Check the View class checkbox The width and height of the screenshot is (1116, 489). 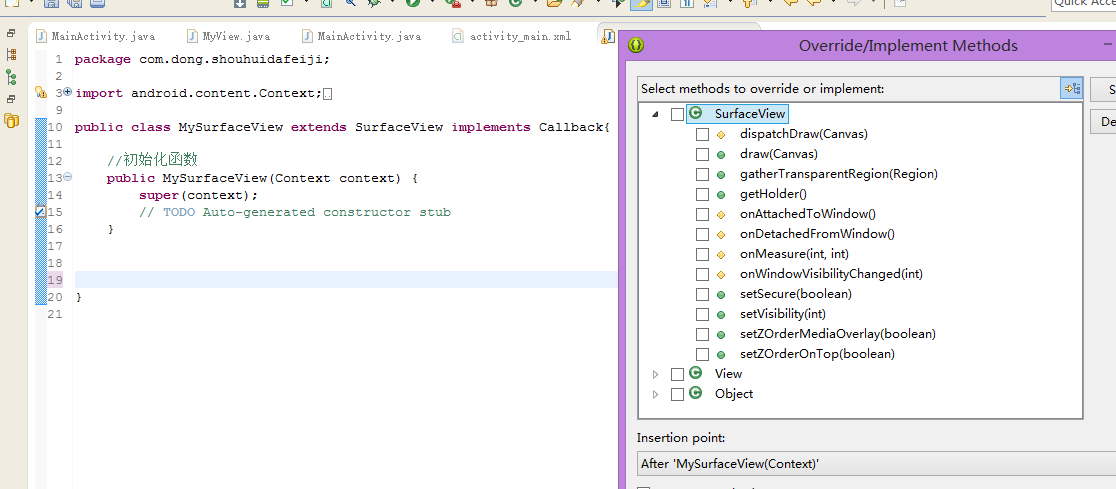(x=677, y=374)
